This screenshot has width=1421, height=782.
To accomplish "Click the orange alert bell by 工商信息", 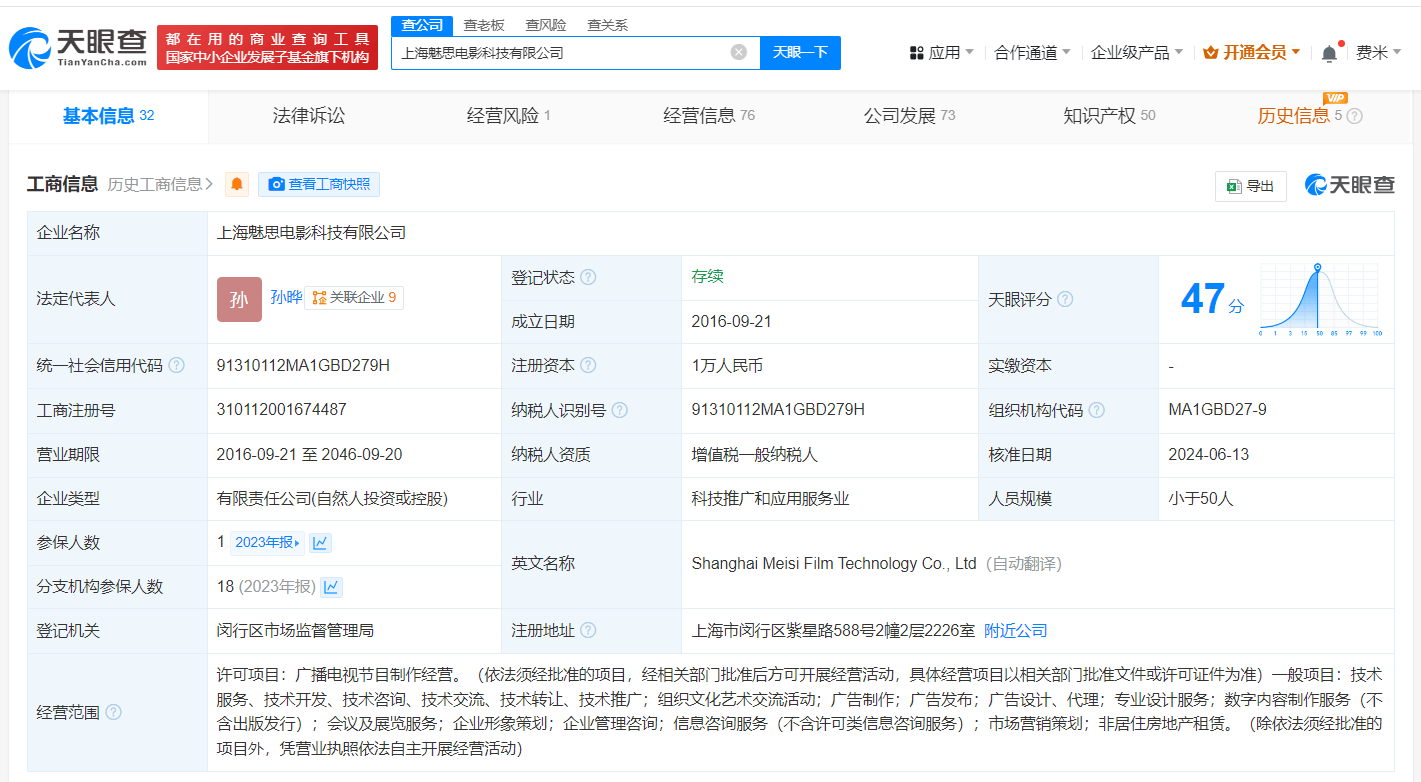I will pyautogui.click(x=237, y=184).
